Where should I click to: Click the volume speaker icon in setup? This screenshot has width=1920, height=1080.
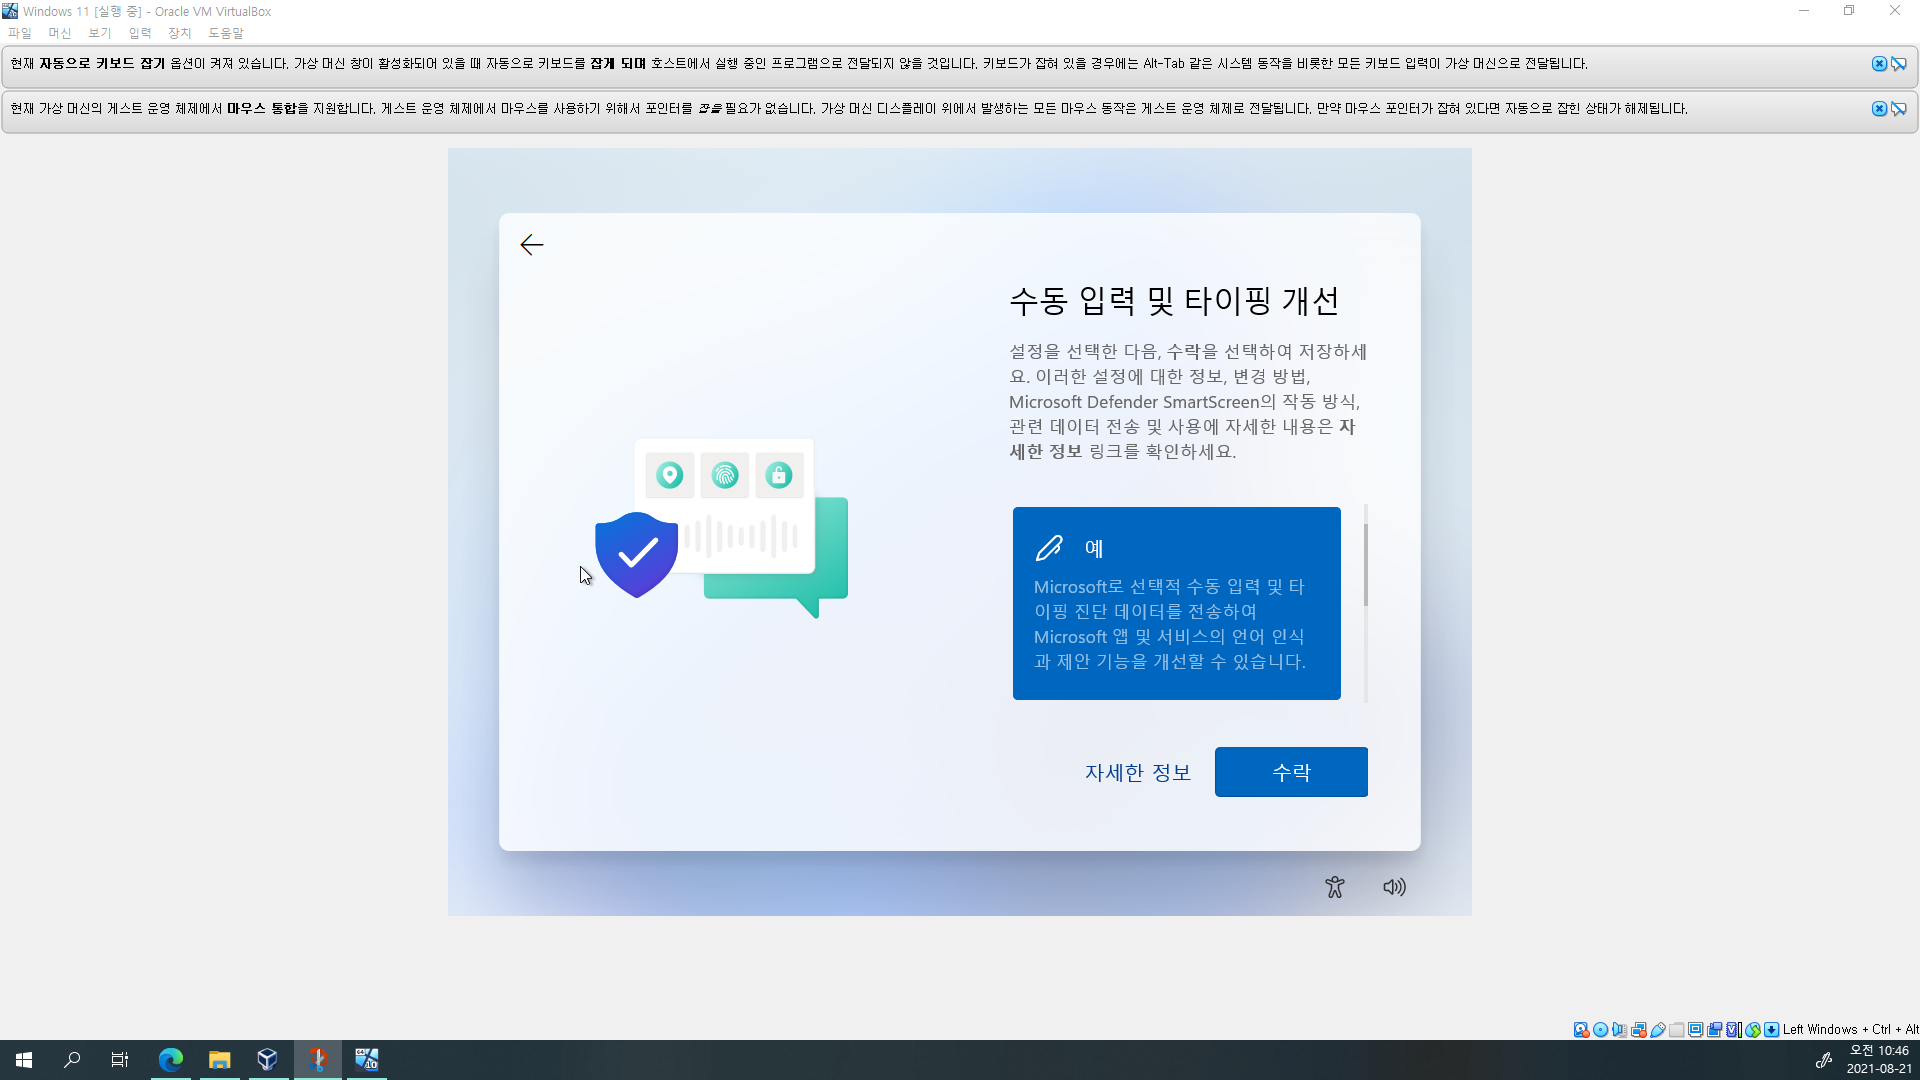pos(1394,887)
